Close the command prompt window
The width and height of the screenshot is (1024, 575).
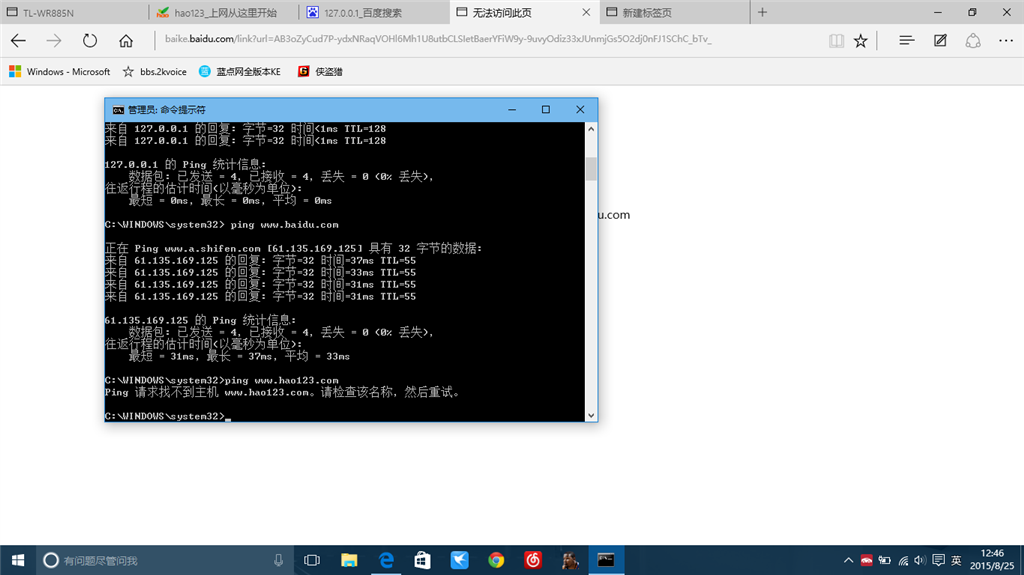click(580, 110)
